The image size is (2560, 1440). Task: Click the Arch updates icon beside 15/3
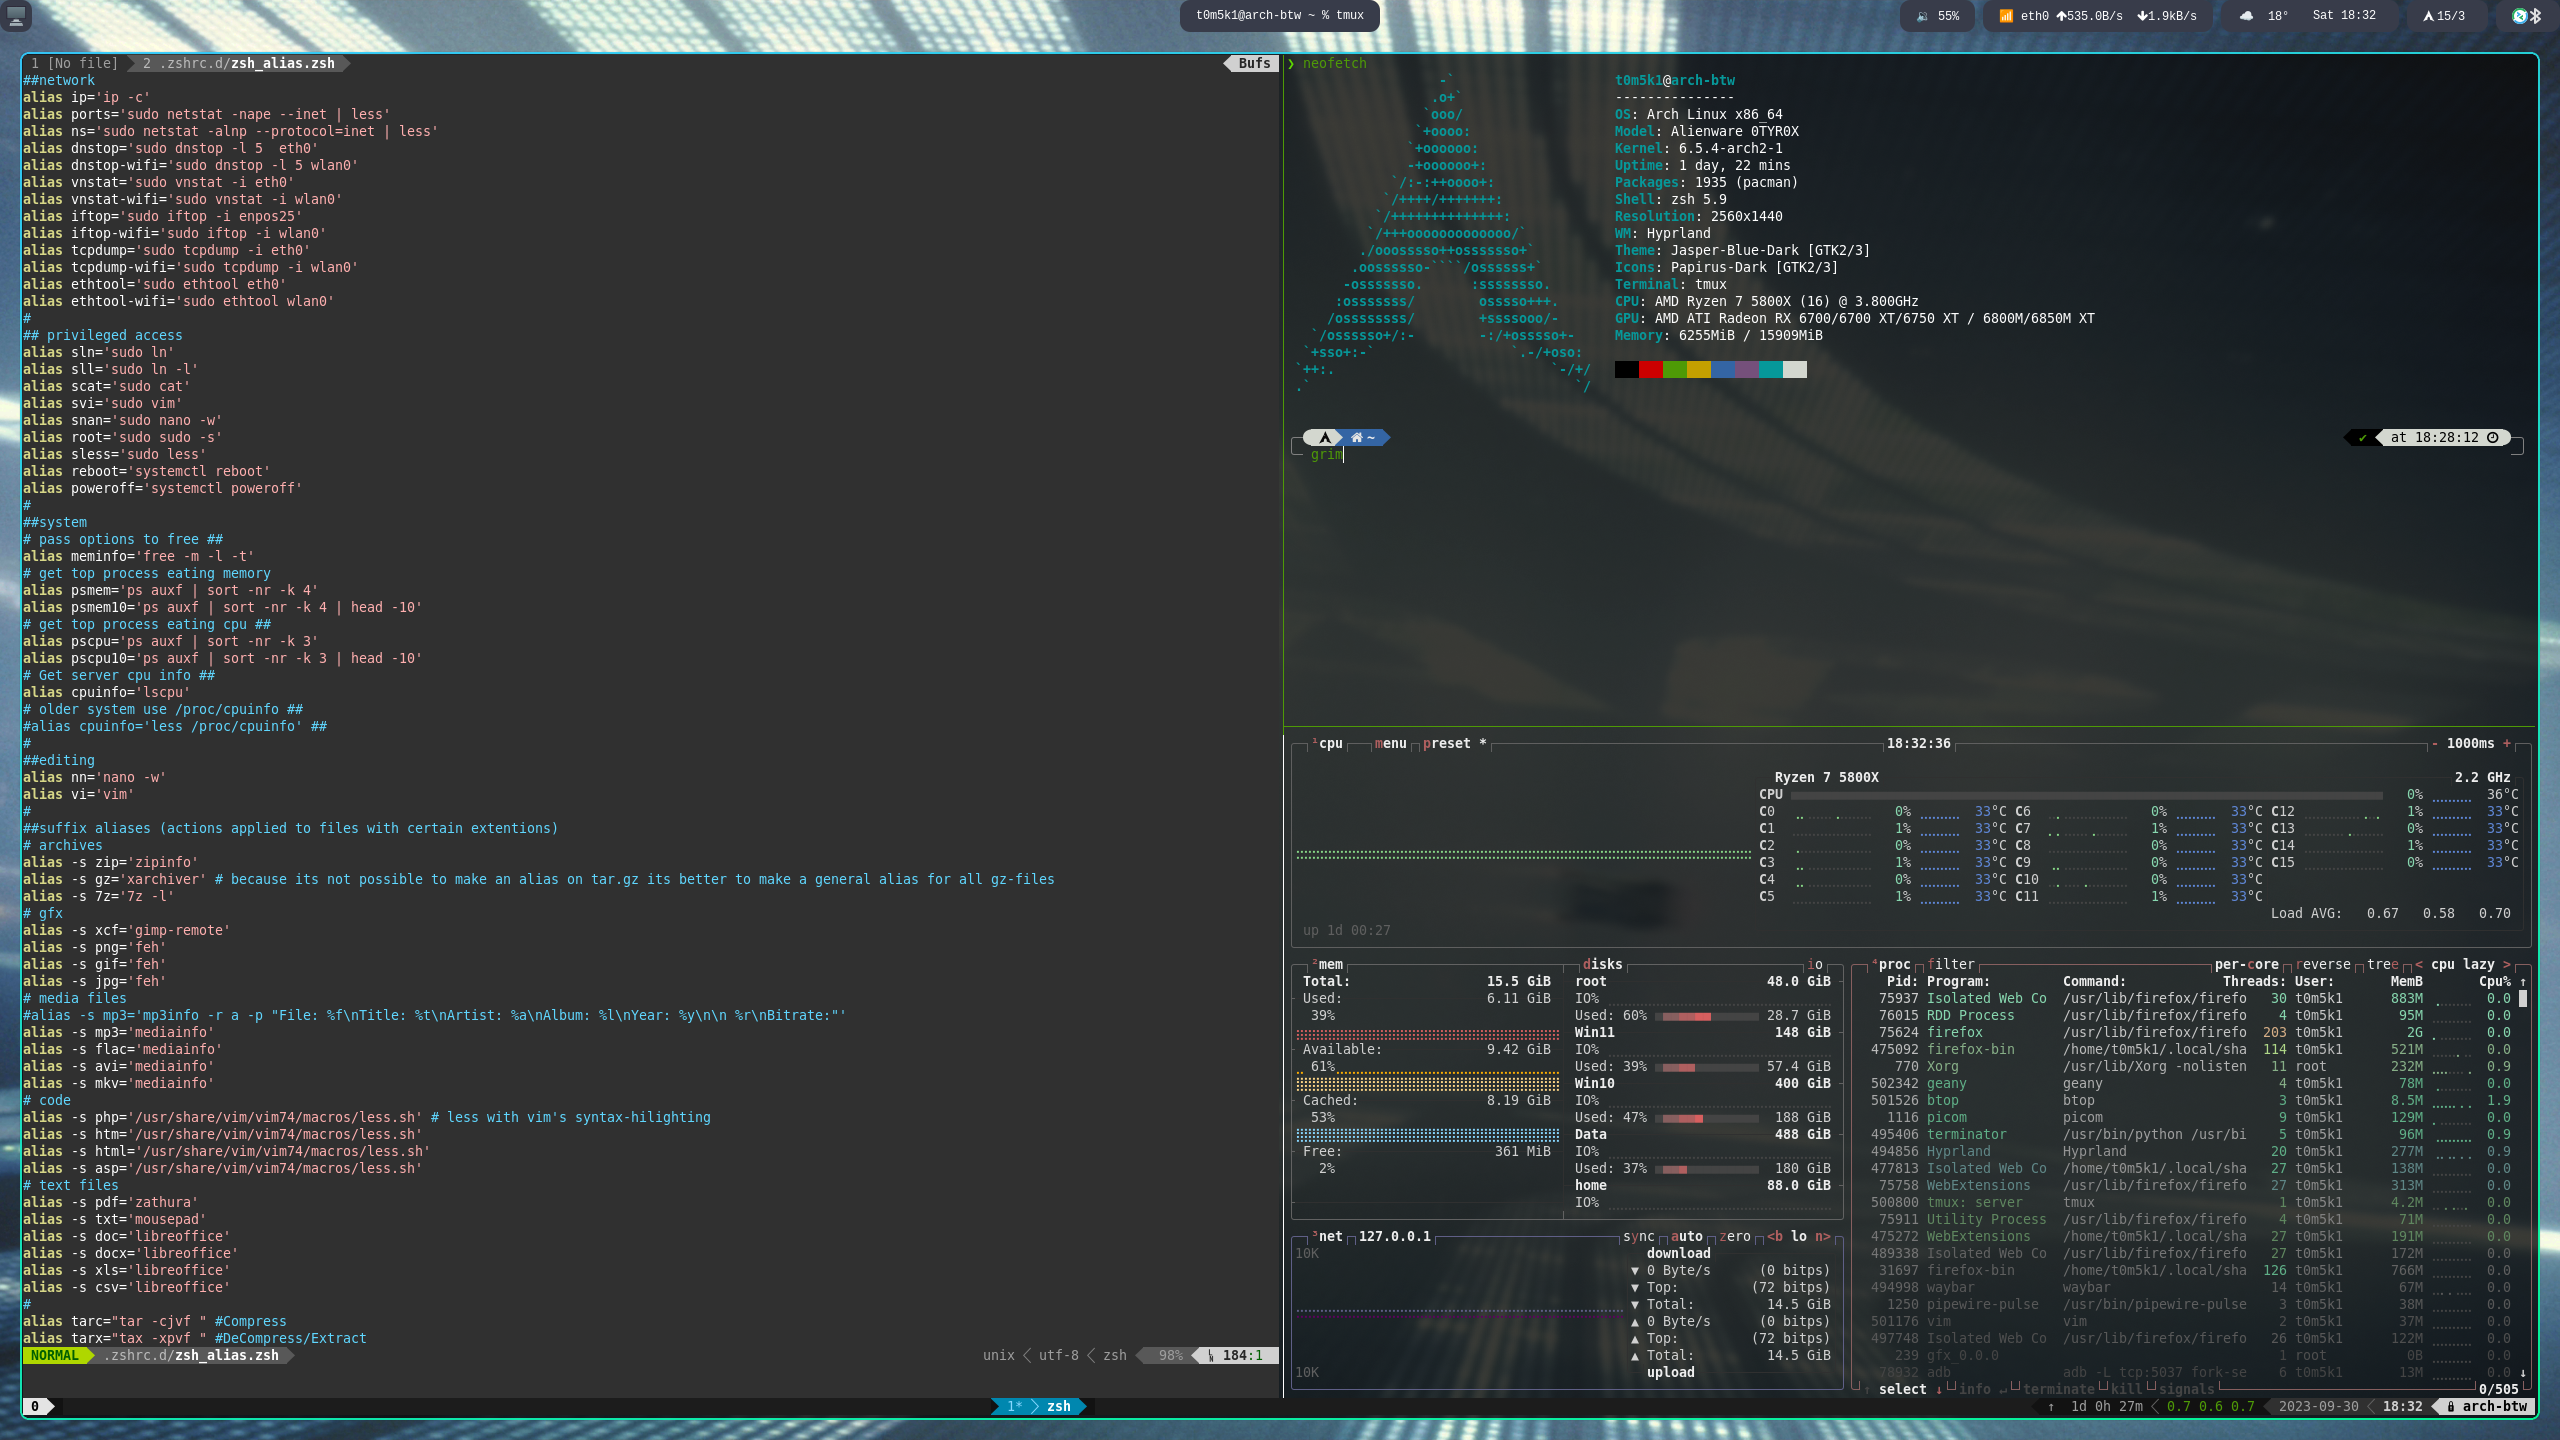(x=2427, y=16)
